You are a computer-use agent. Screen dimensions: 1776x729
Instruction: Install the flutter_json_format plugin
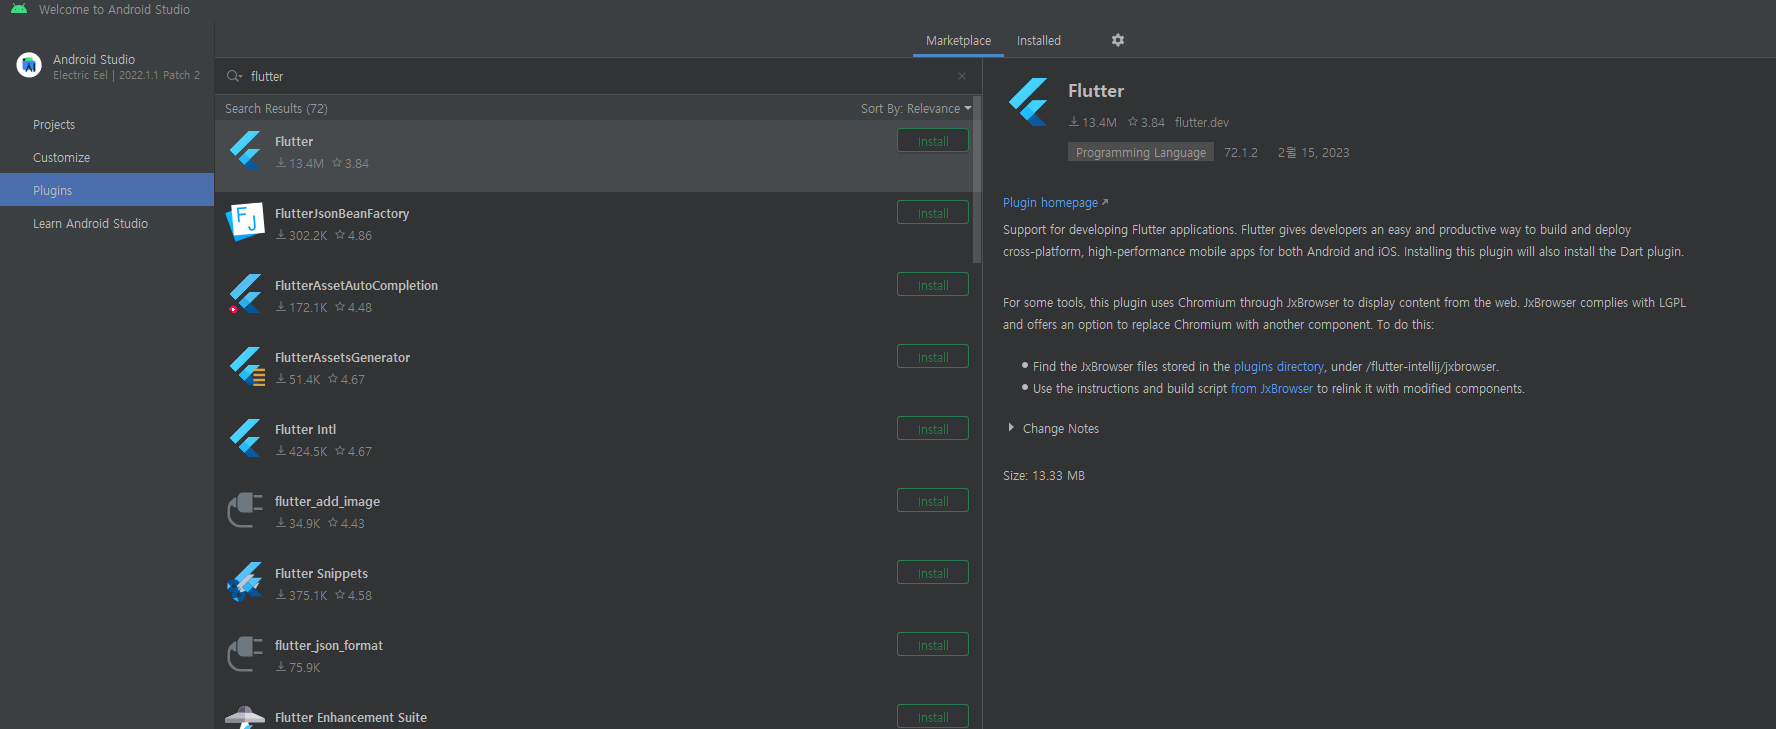[933, 645]
